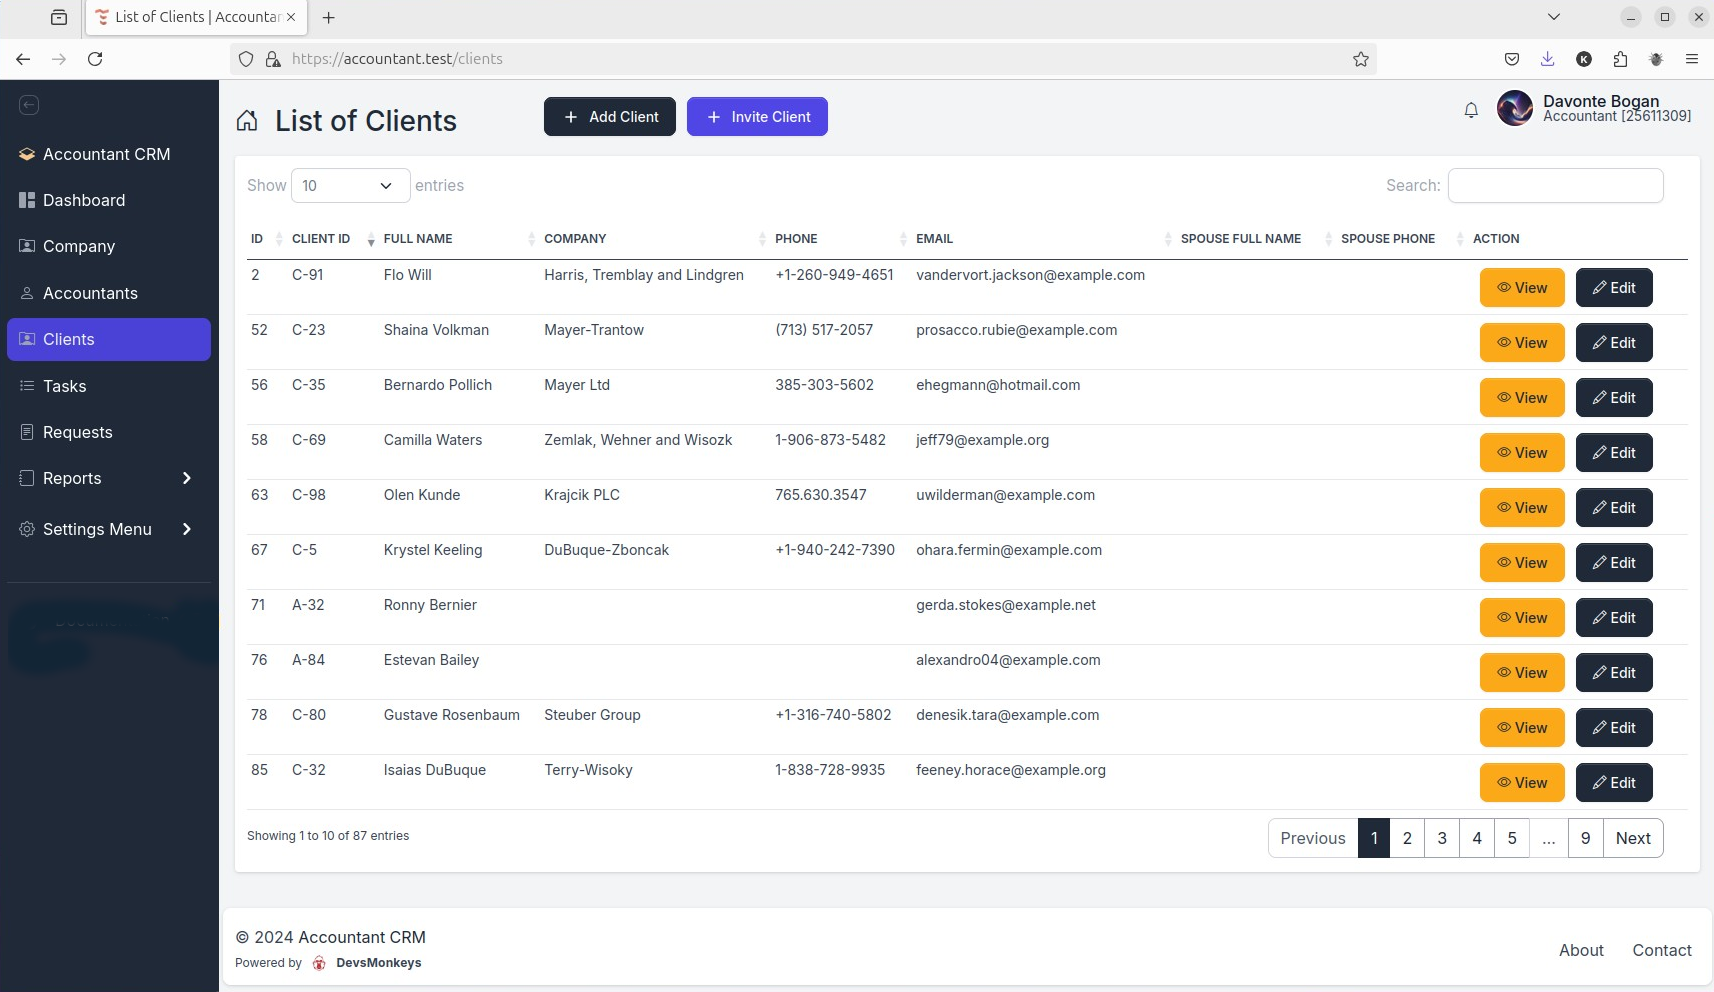Open the list all tabs chevron

click(1553, 17)
